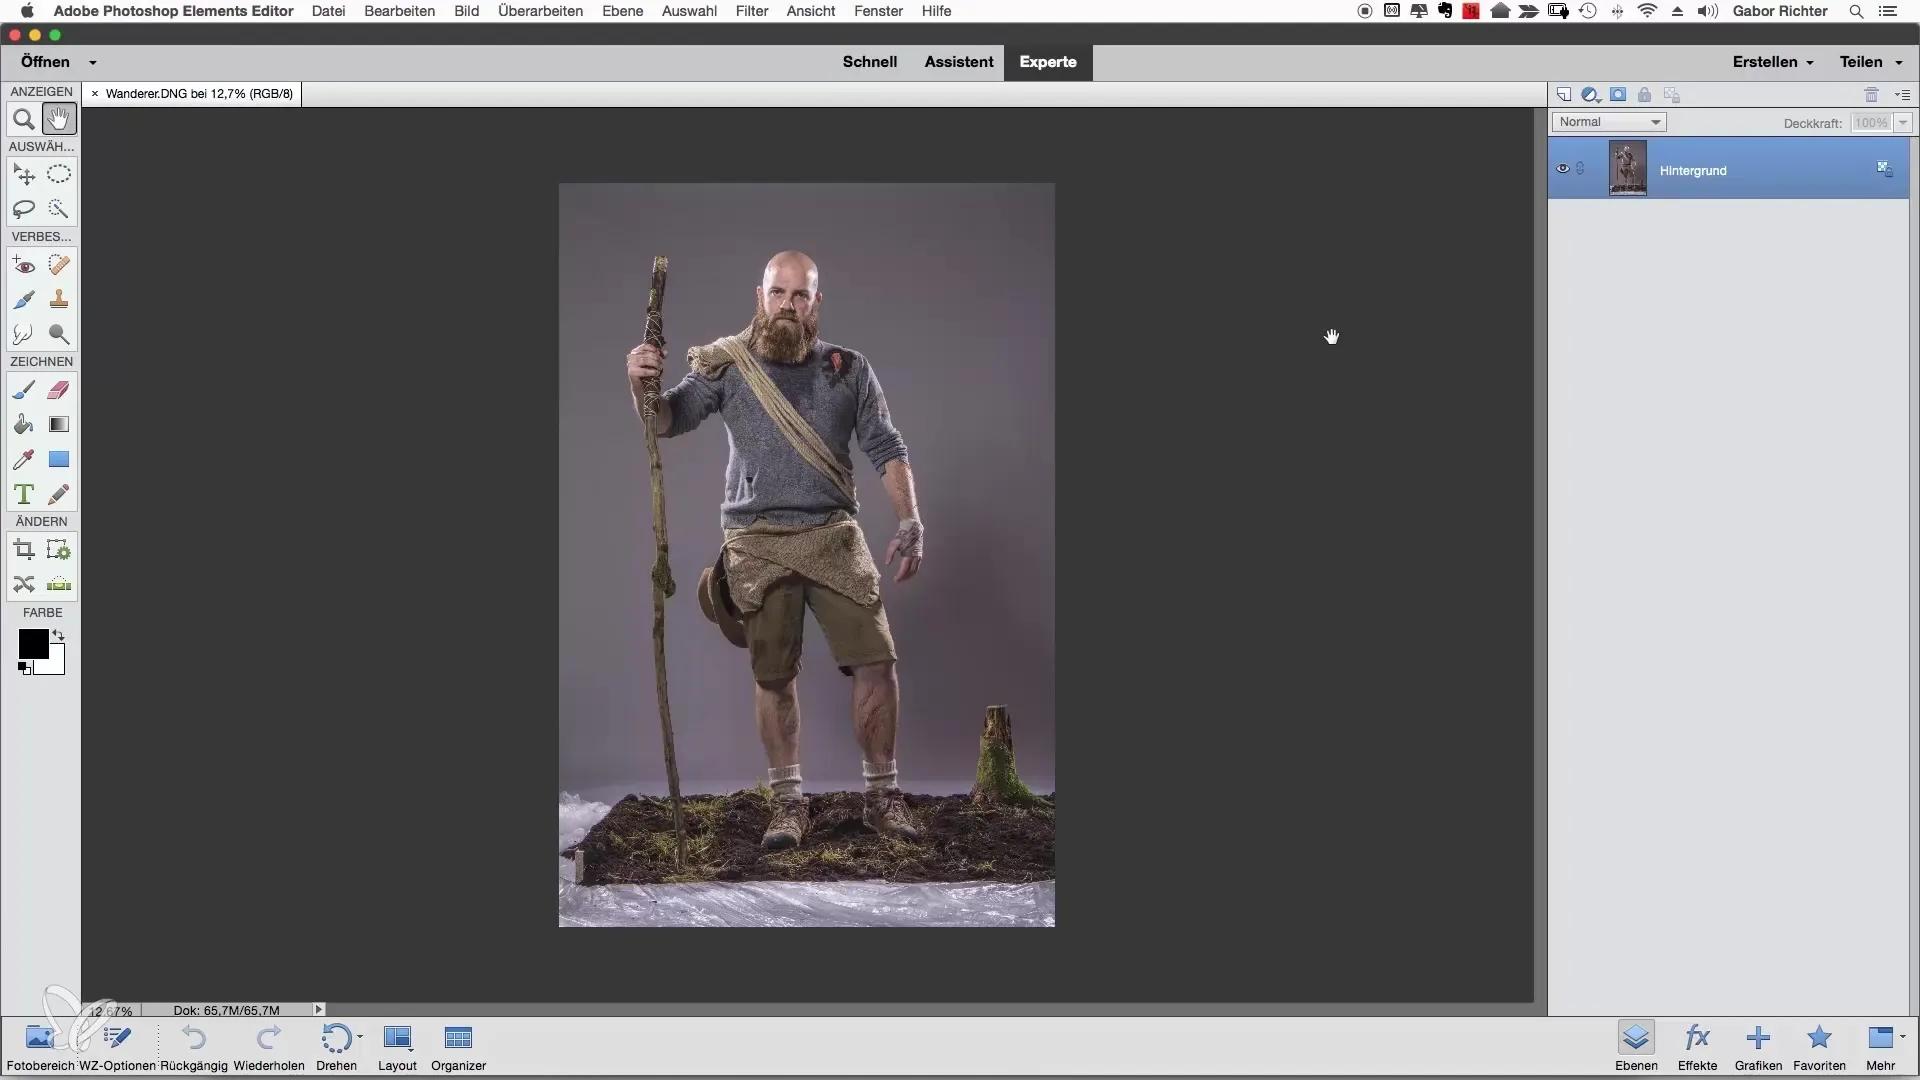Reset default black and white colors

point(25,668)
